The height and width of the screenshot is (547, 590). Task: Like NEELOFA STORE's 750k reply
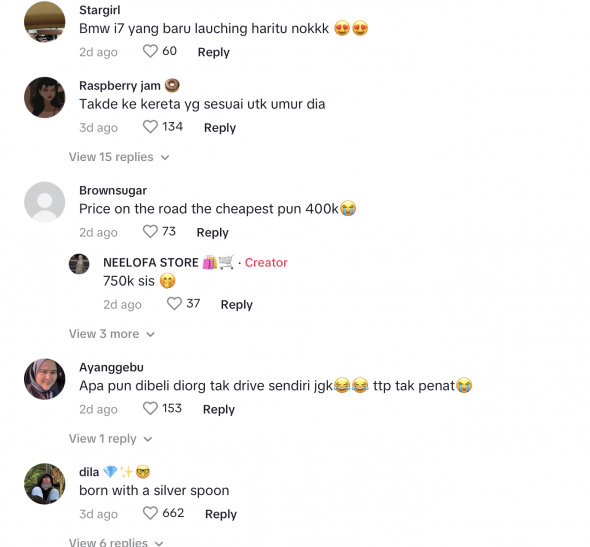[174, 304]
